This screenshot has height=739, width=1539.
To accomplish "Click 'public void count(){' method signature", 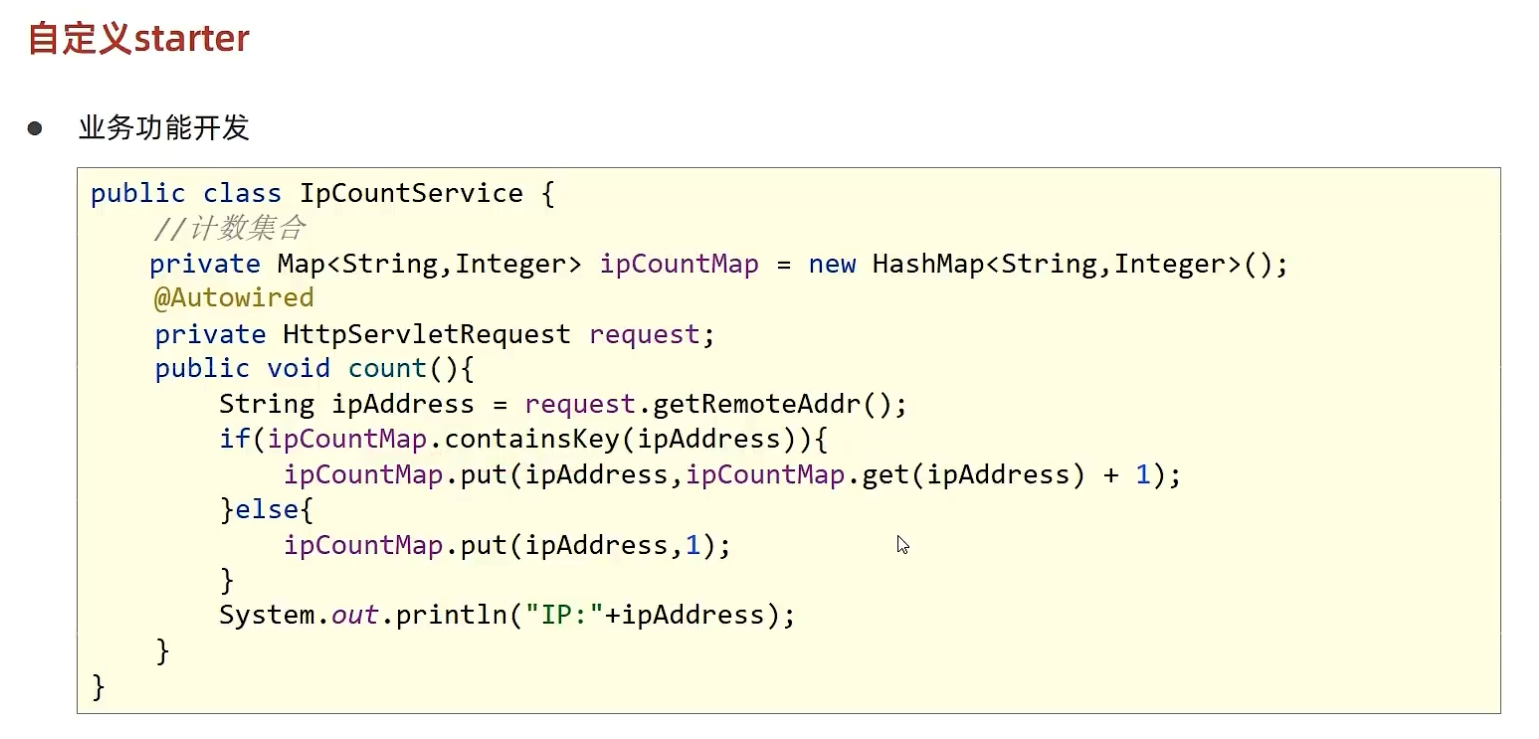I will click(x=314, y=368).
